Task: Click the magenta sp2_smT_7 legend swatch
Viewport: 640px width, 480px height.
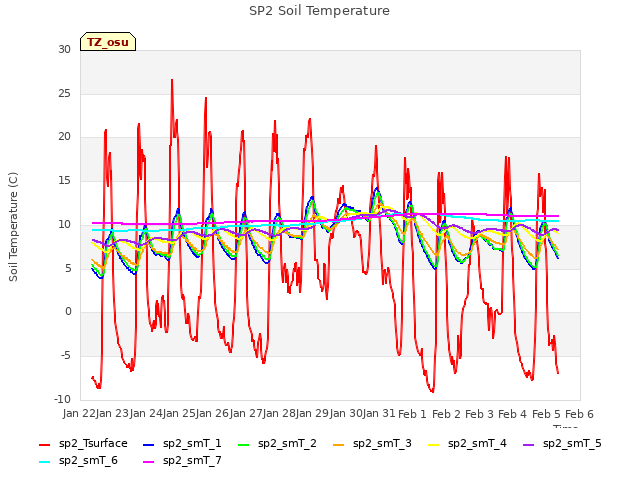Action: click(149, 462)
